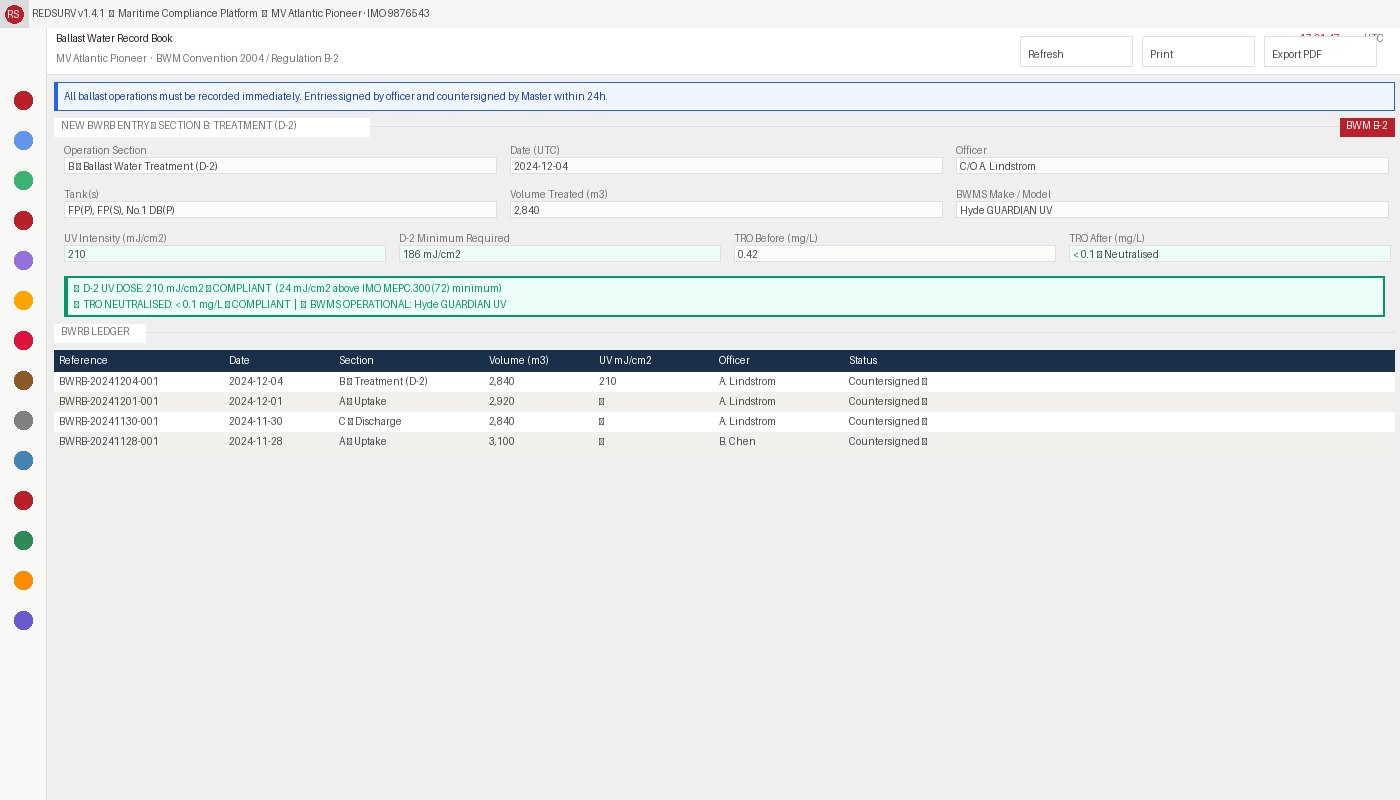The width and height of the screenshot is (1400, 800).
Task: Click the TRO Before field
Action: (x=894, y=254)
